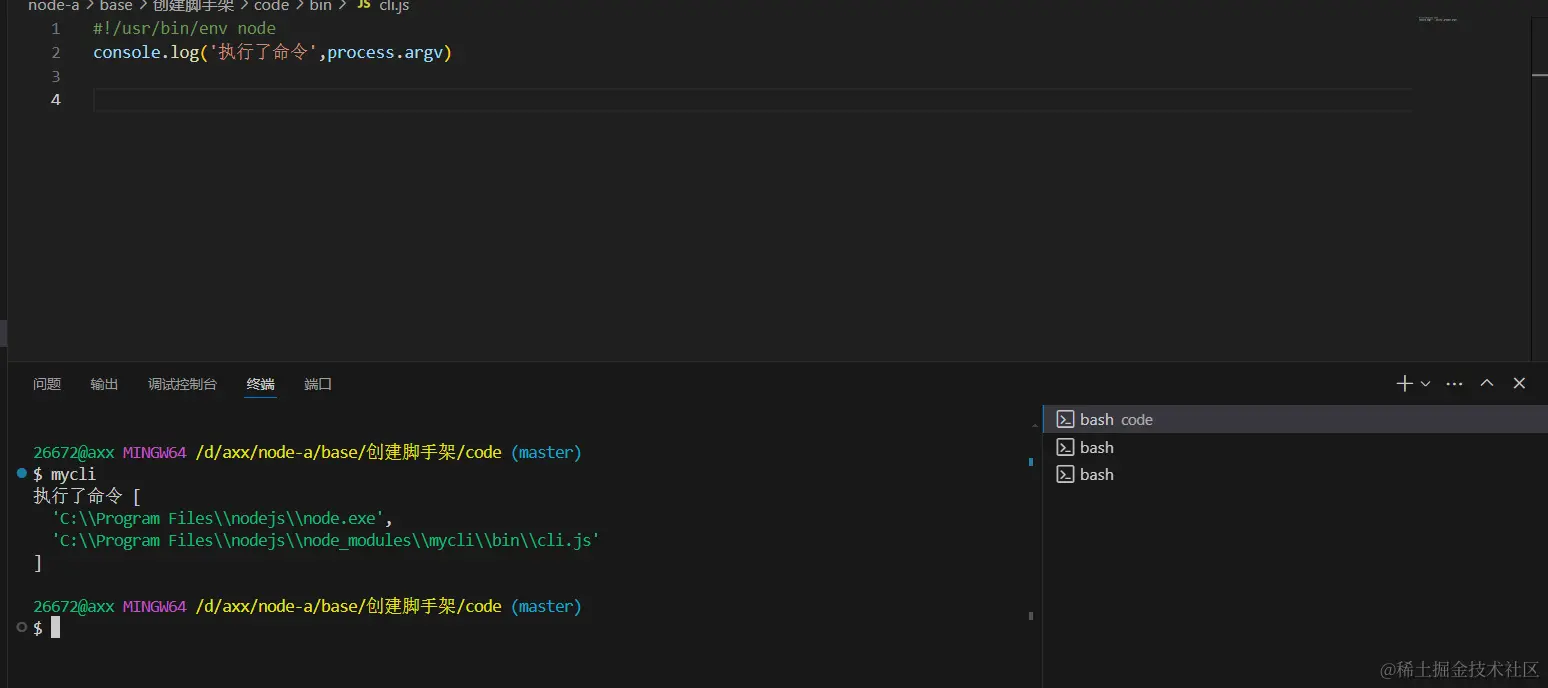The width and height of the screenshot is (1548, 688).
Task: Click the new terminal plus icon
Action: (x=1404, y=383)
